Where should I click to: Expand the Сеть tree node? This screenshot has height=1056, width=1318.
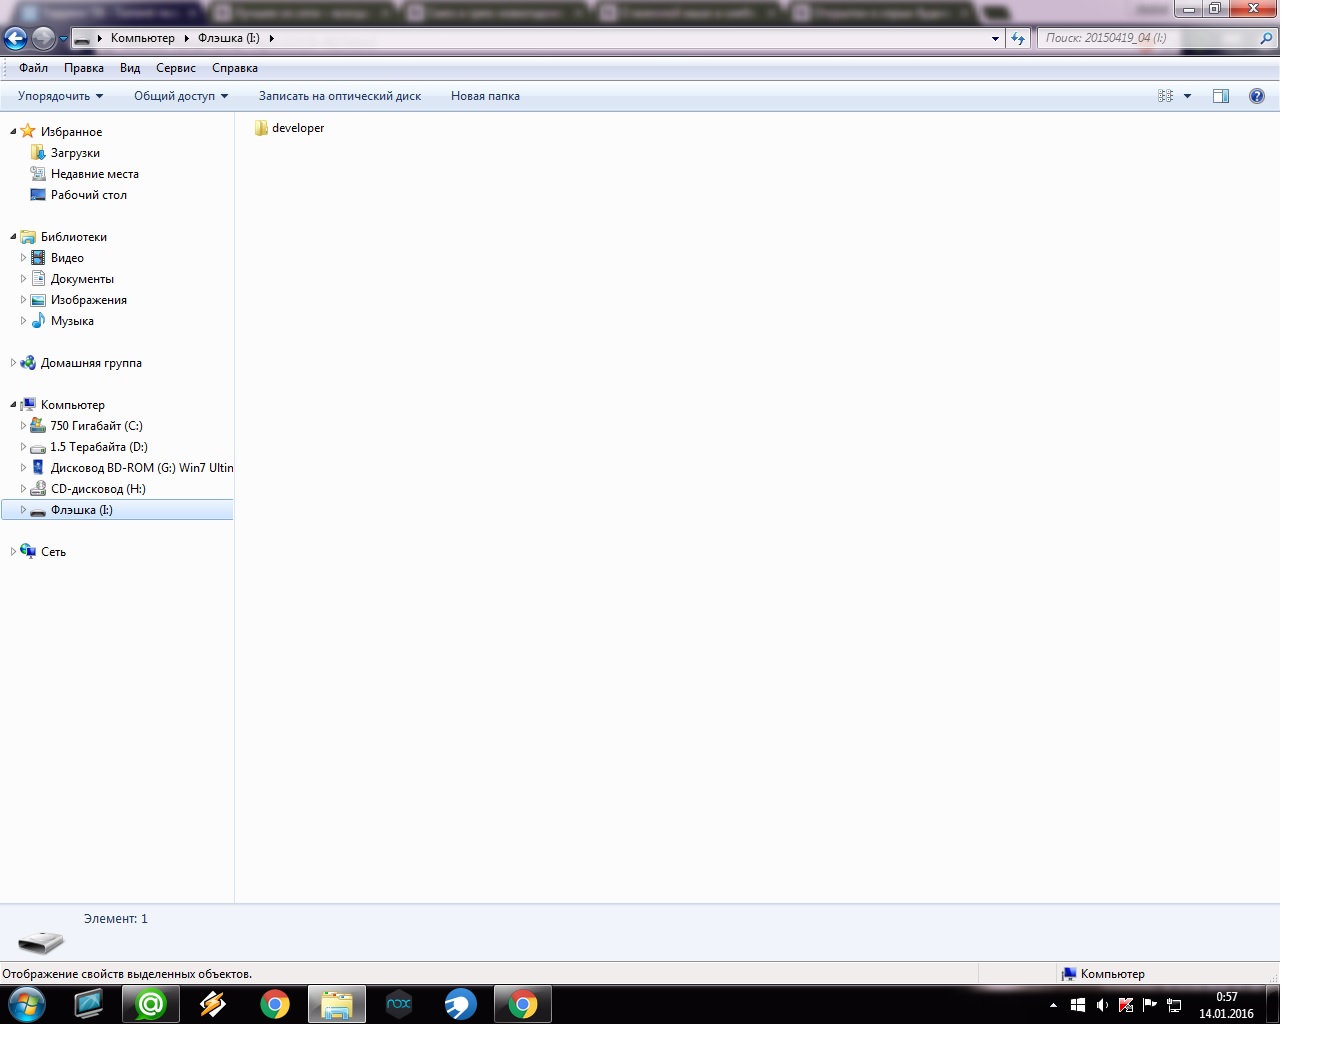[x=13, y=552]
